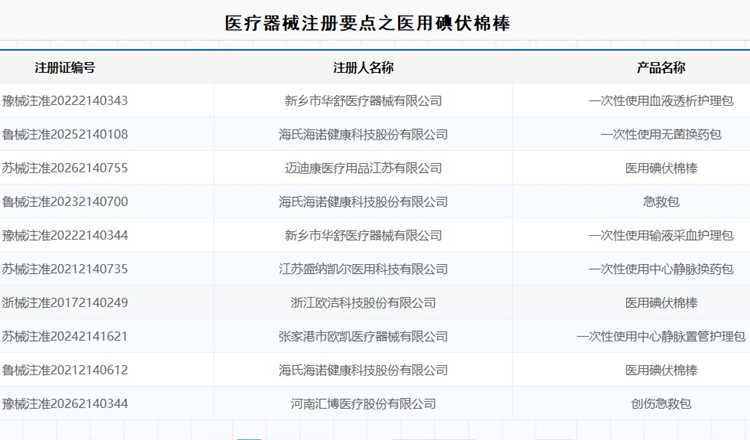Click registration number 鲁械注准20232140700
Image resolution: width=750 pixels, height=440 pixels.
coord(65,202)
